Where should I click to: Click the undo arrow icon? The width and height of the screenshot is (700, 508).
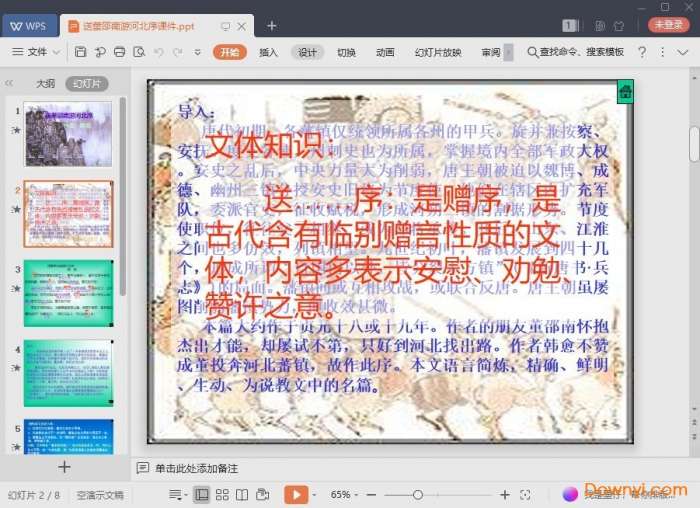(160, 52)
